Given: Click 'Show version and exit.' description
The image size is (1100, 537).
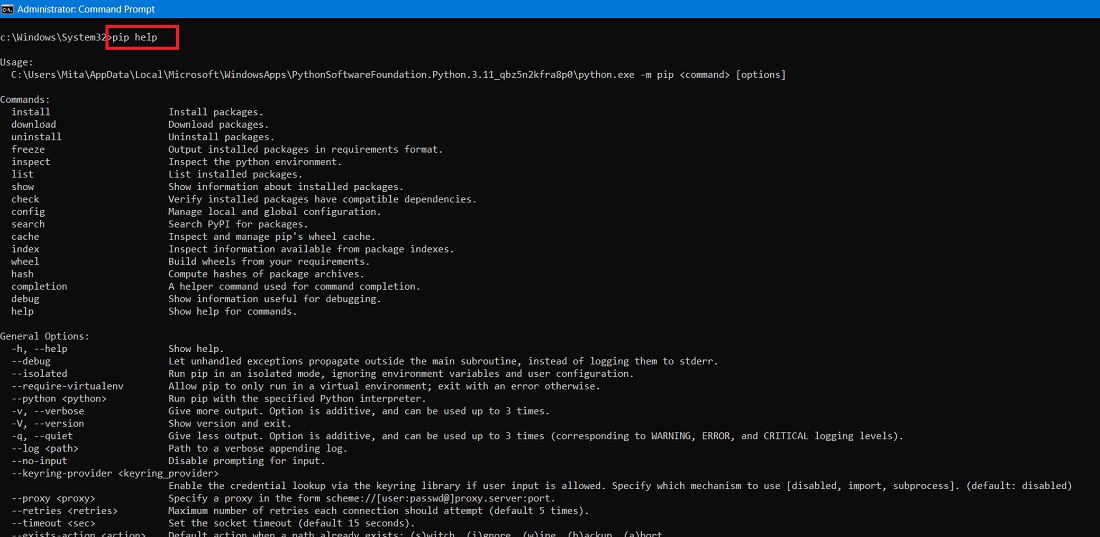Looking at the screenshot, I should [230, 423].
